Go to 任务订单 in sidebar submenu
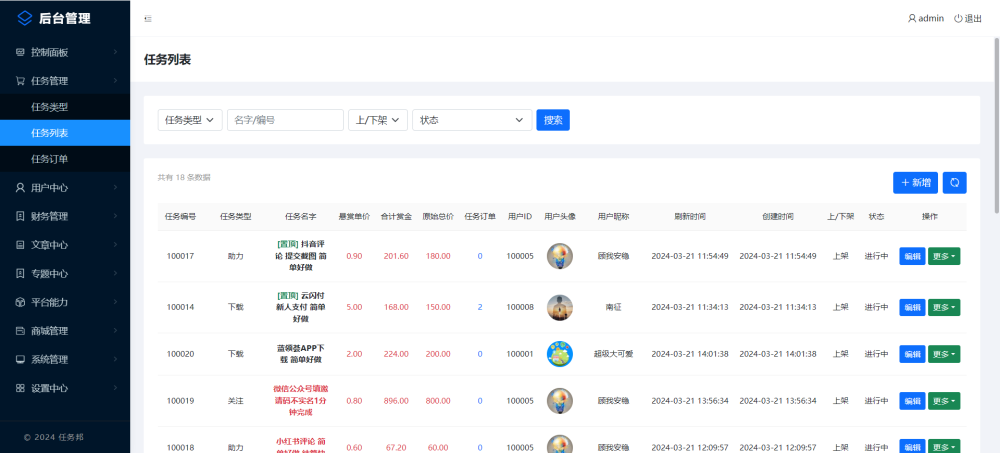This screenshot has width=1000, height=453. (50, 159)
